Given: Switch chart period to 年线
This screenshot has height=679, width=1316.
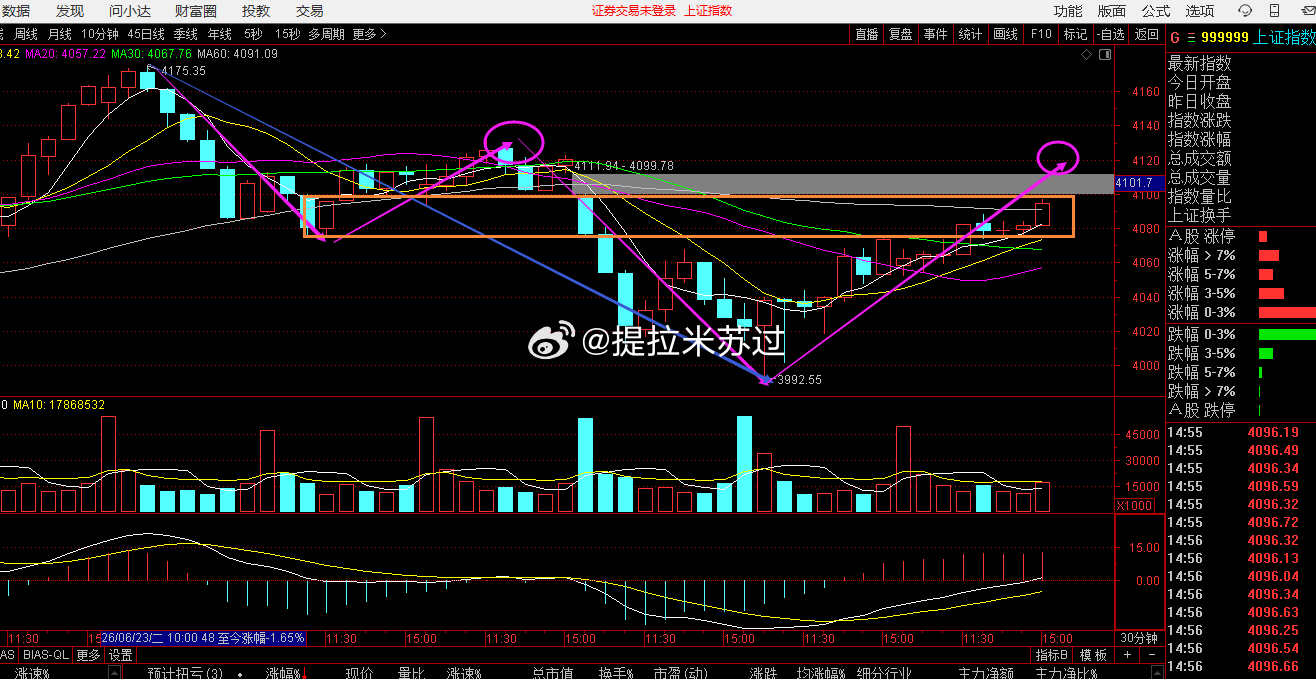Looking at the screenshot, I should point(220,34).
